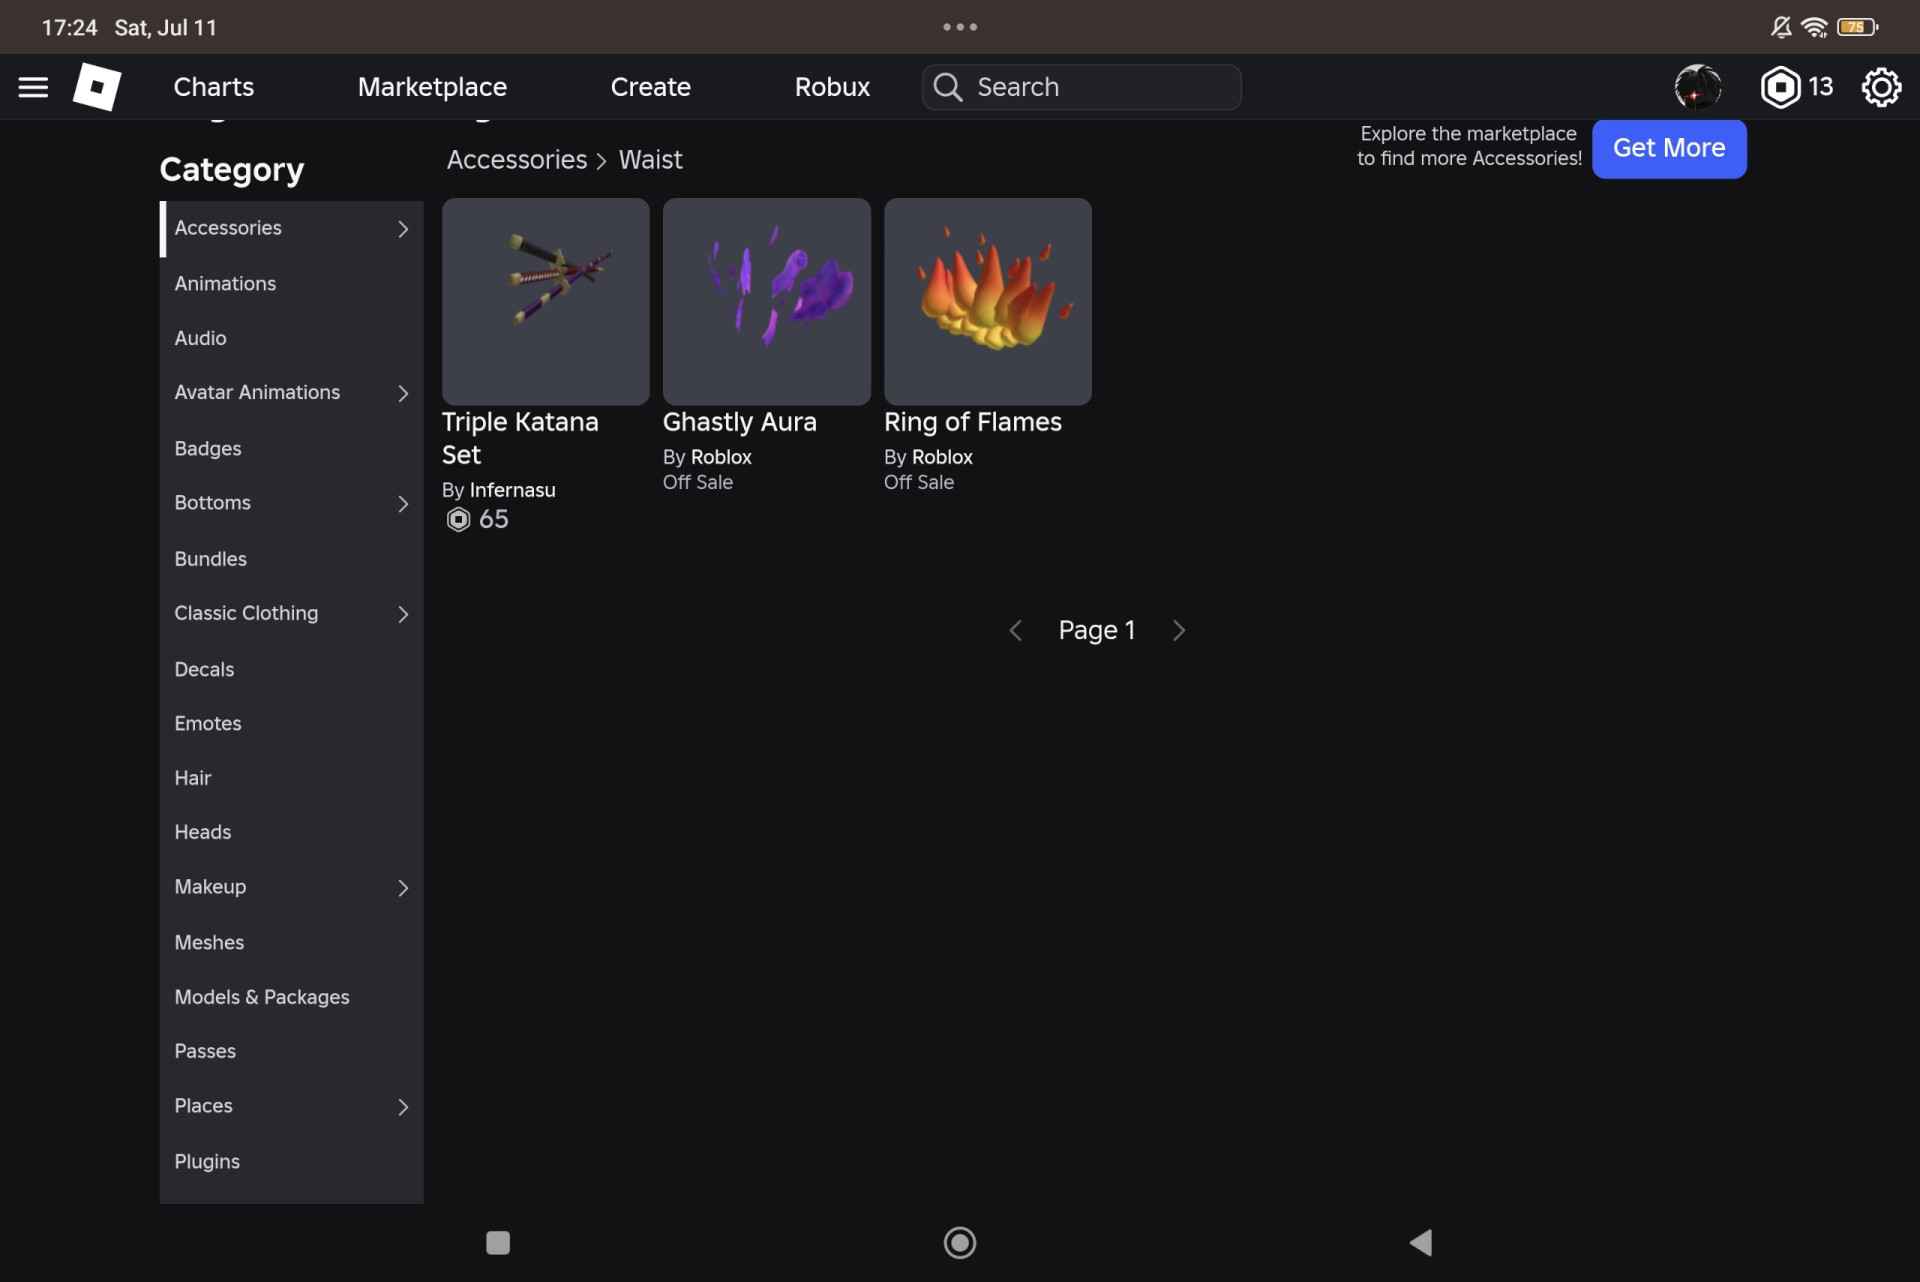Expand the Makeup category chevron
This screenshot has width=1920, height=1282.
[x=403, y=888]
